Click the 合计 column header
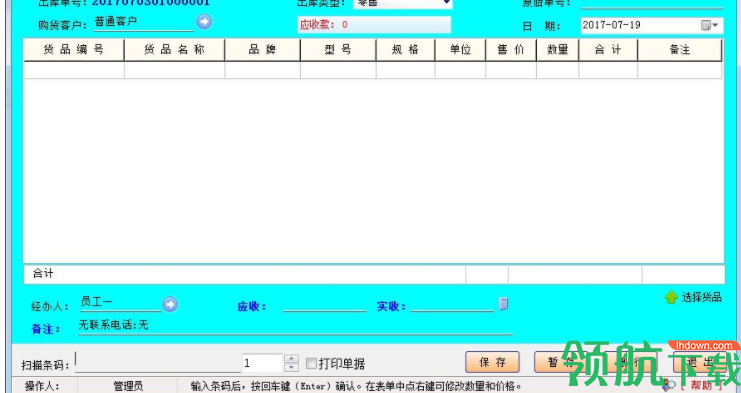Viewport: 741px width, 393px height. pos(608,50)
